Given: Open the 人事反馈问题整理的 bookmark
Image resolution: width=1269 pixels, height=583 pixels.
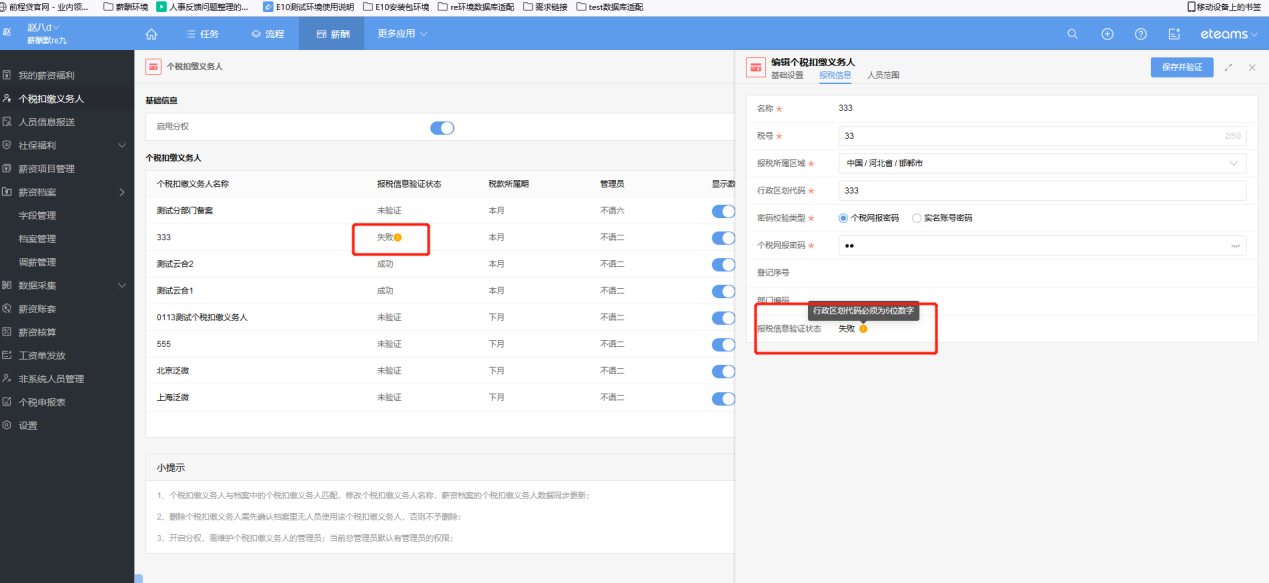Looking at the screenshot, I should click(x=202, y=6).
